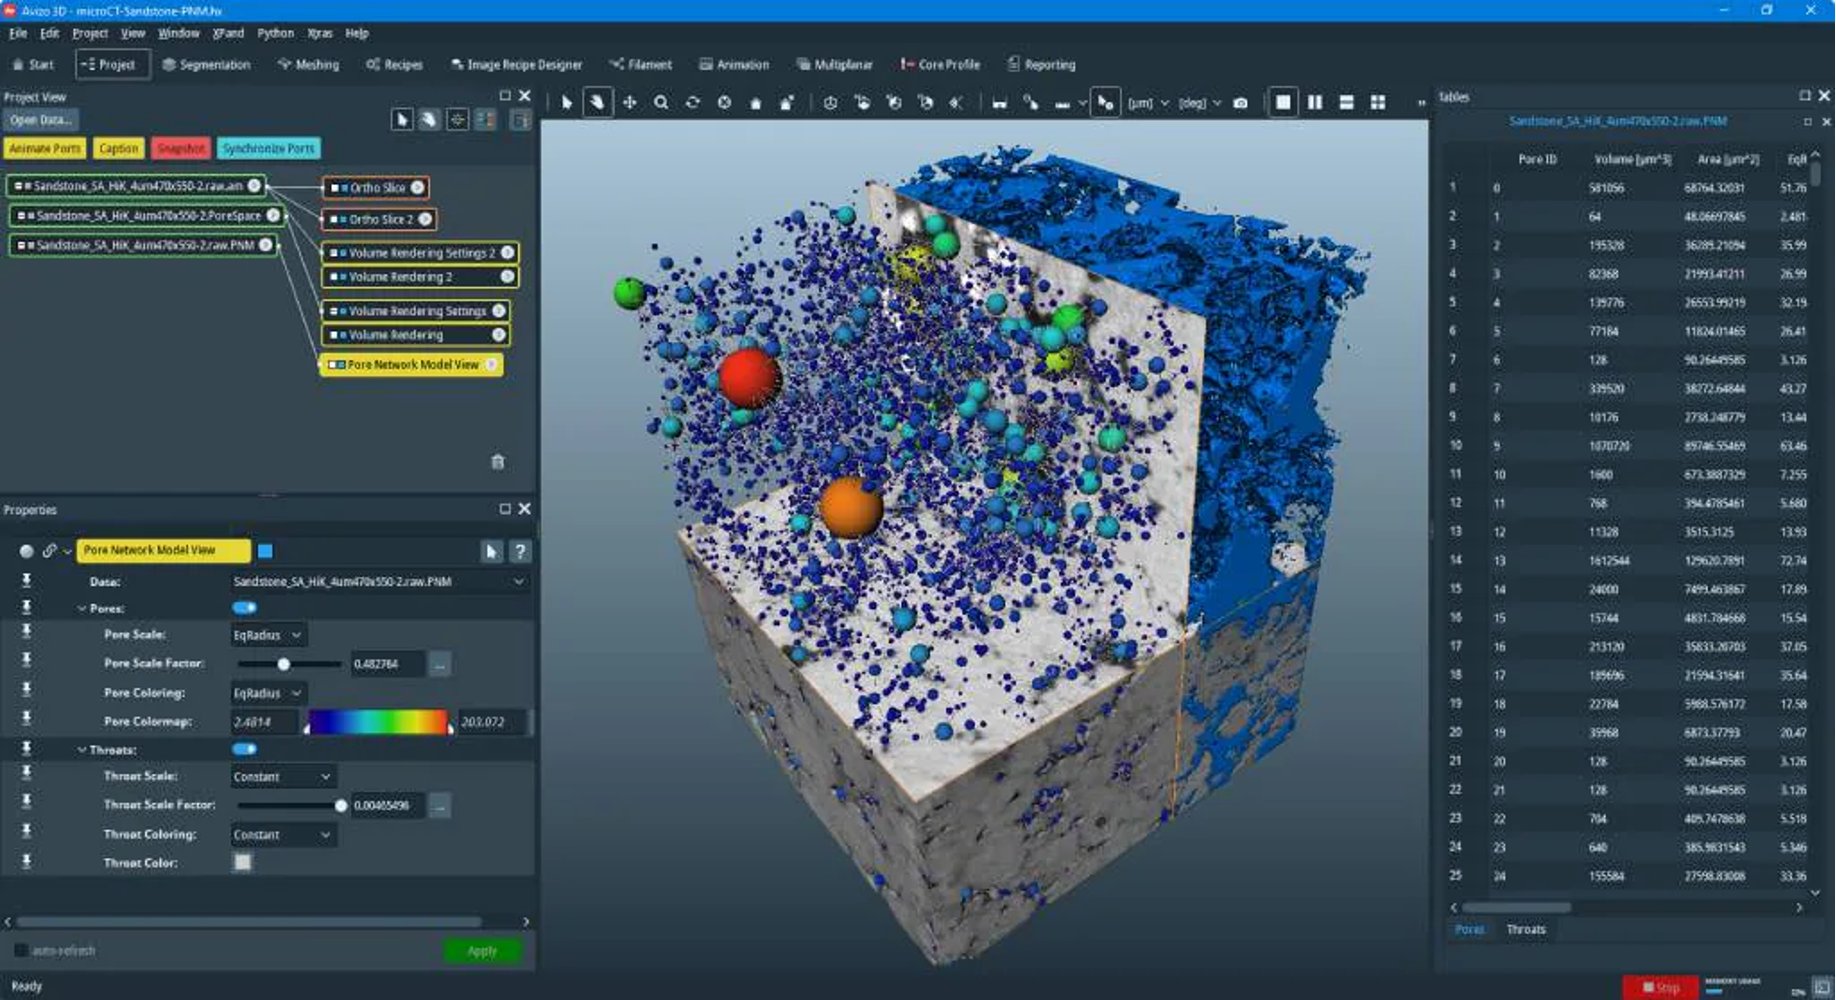1836x1000 pixels.
Task: Open the Python menu
Action: [275, 33]
